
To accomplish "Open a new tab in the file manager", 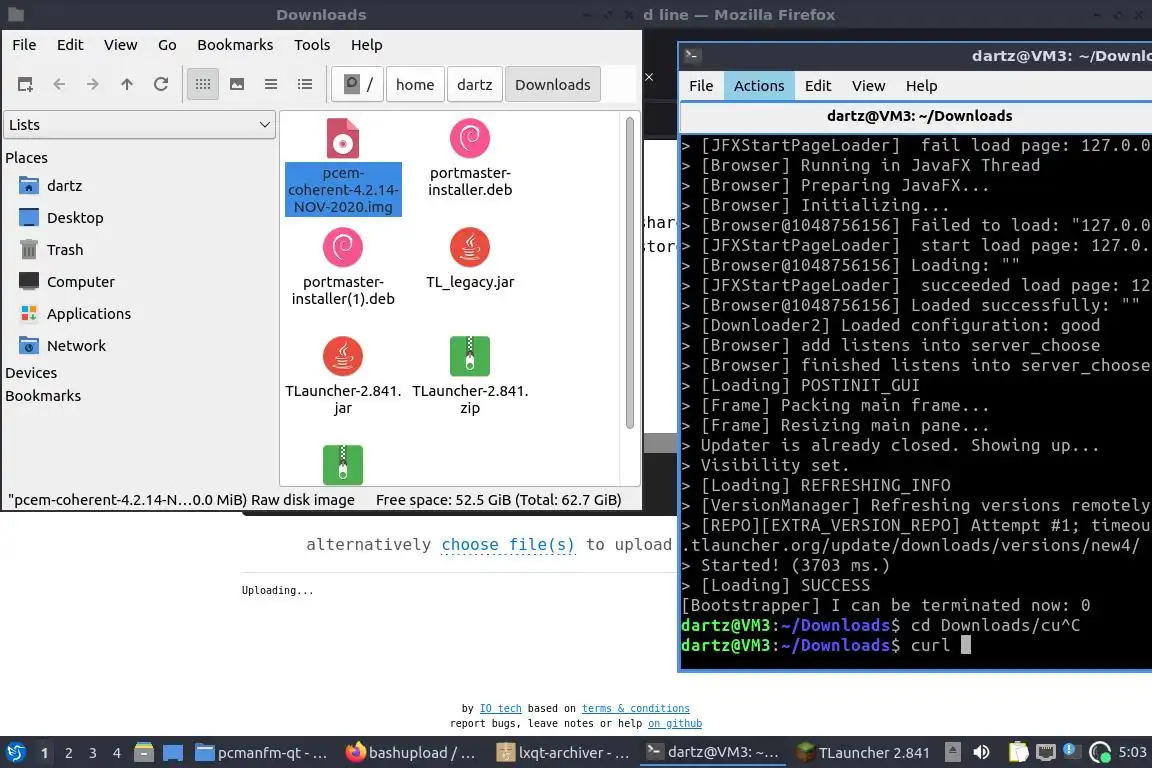I will coord(25,85).
